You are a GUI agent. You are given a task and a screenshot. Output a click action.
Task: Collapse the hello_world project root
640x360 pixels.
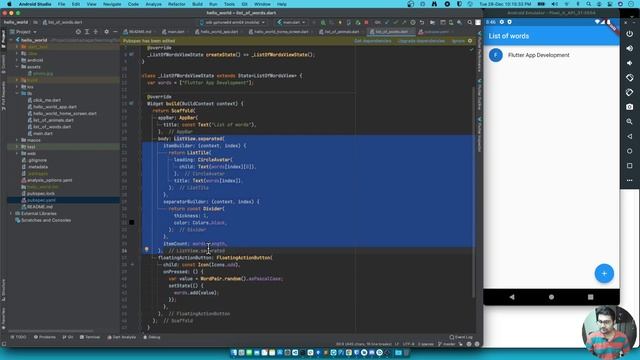(x=11, y=40)
